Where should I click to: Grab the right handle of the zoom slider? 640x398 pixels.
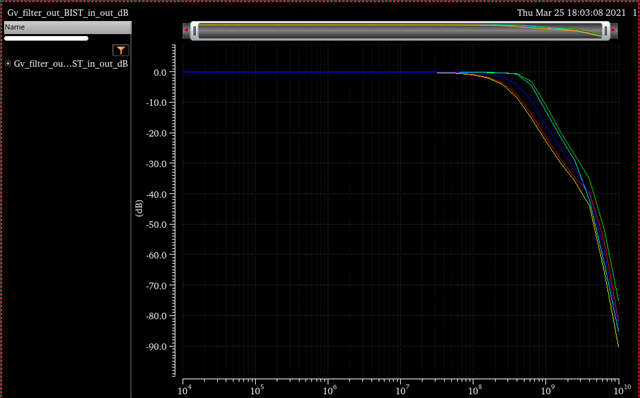[x=606, y=31]
